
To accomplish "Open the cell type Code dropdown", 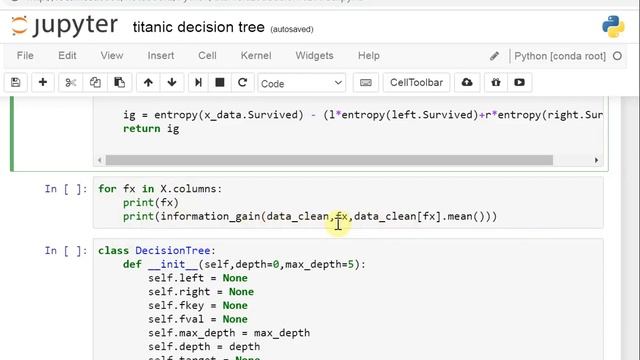I will (301, 83).
